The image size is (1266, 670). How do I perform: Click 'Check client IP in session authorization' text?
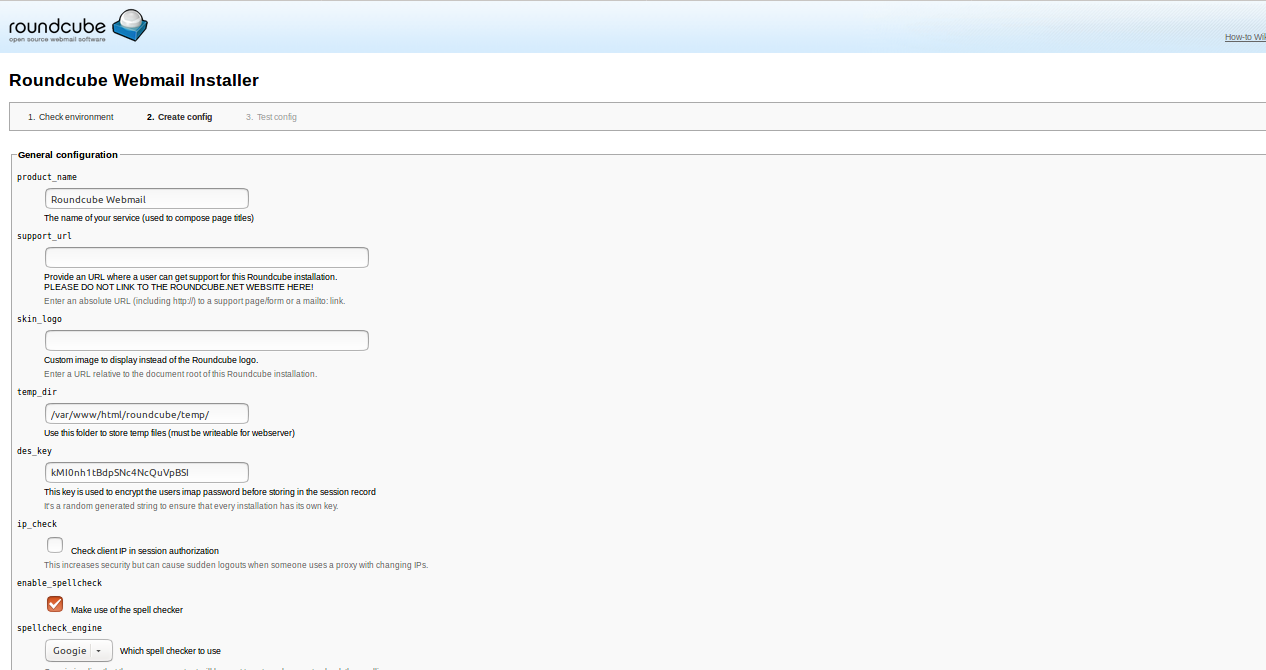click(145, 551)
